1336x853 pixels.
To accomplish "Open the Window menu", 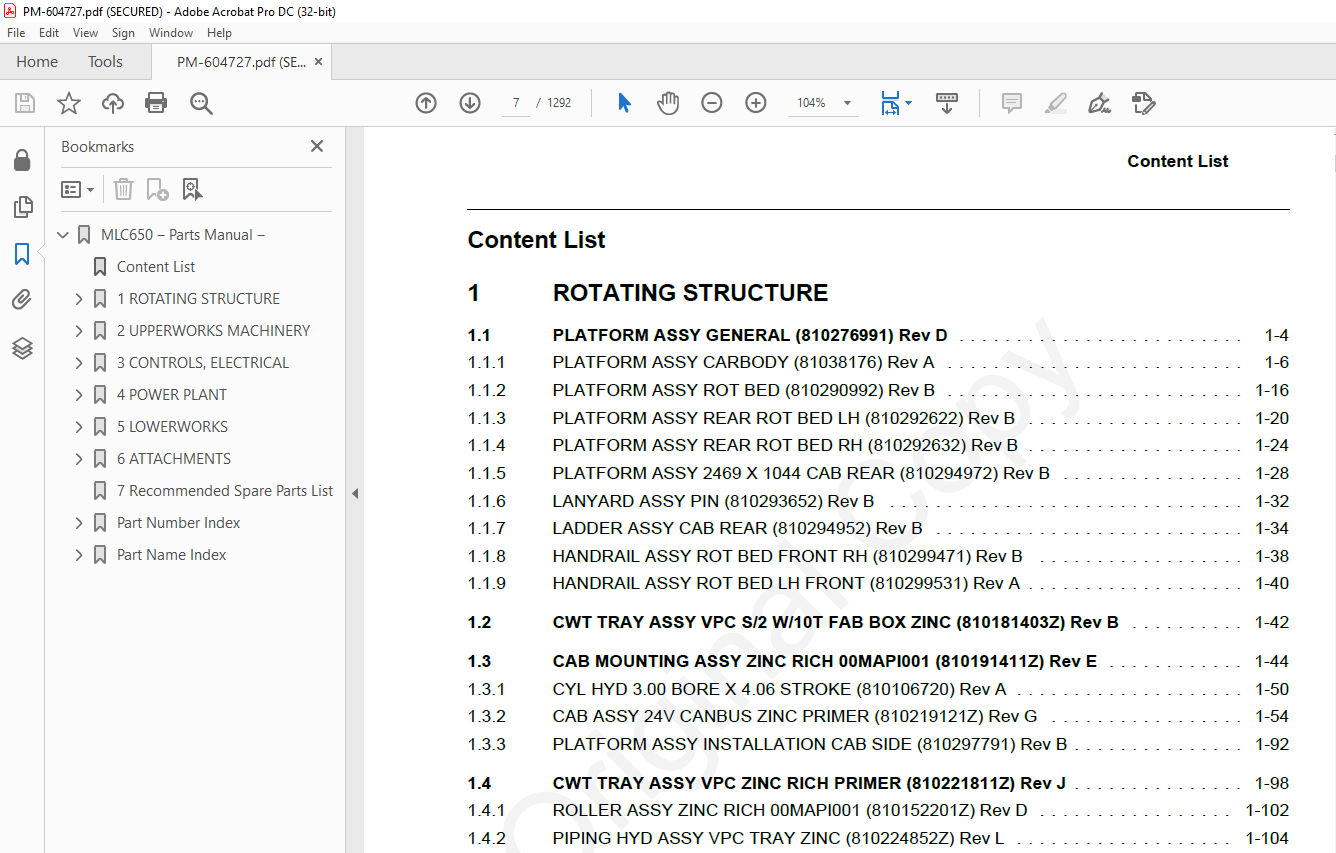I will coord(171,33).
